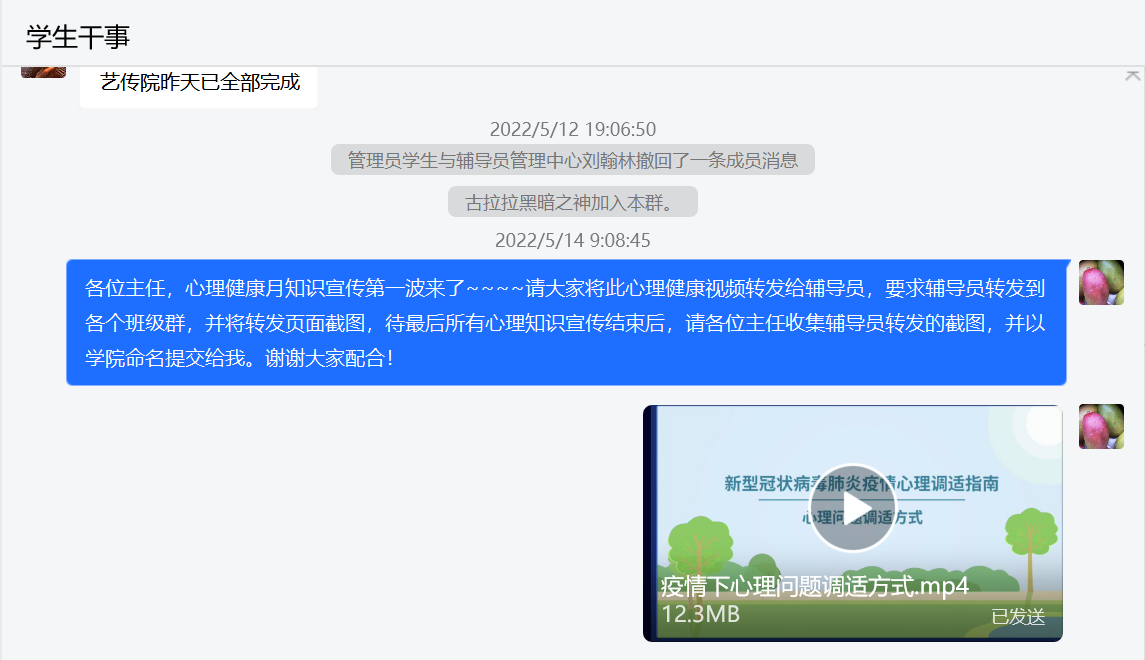Click the 撤回了一条成员消息 recall notice
The image size is (1145, 660).
click(572, 160)
